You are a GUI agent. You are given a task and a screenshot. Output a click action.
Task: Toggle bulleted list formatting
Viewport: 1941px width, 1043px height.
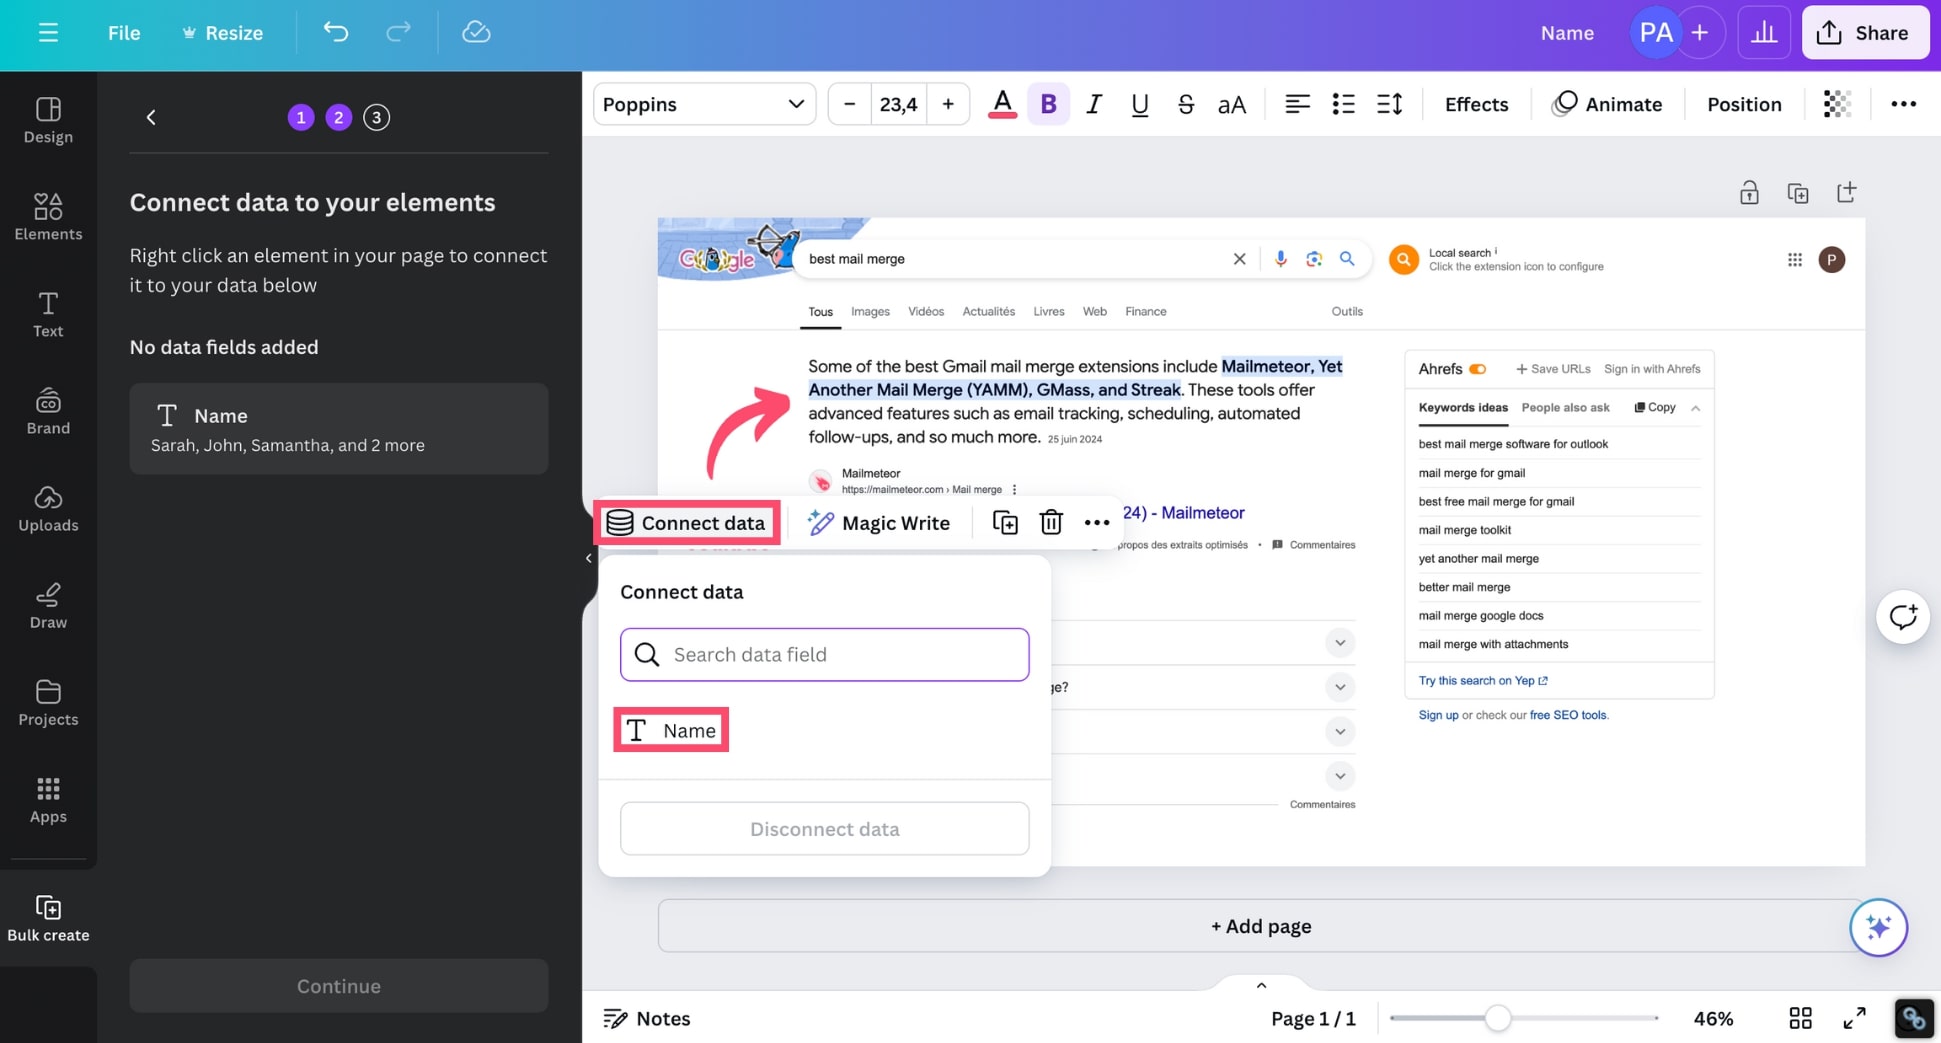click(x=1343, y=104)
